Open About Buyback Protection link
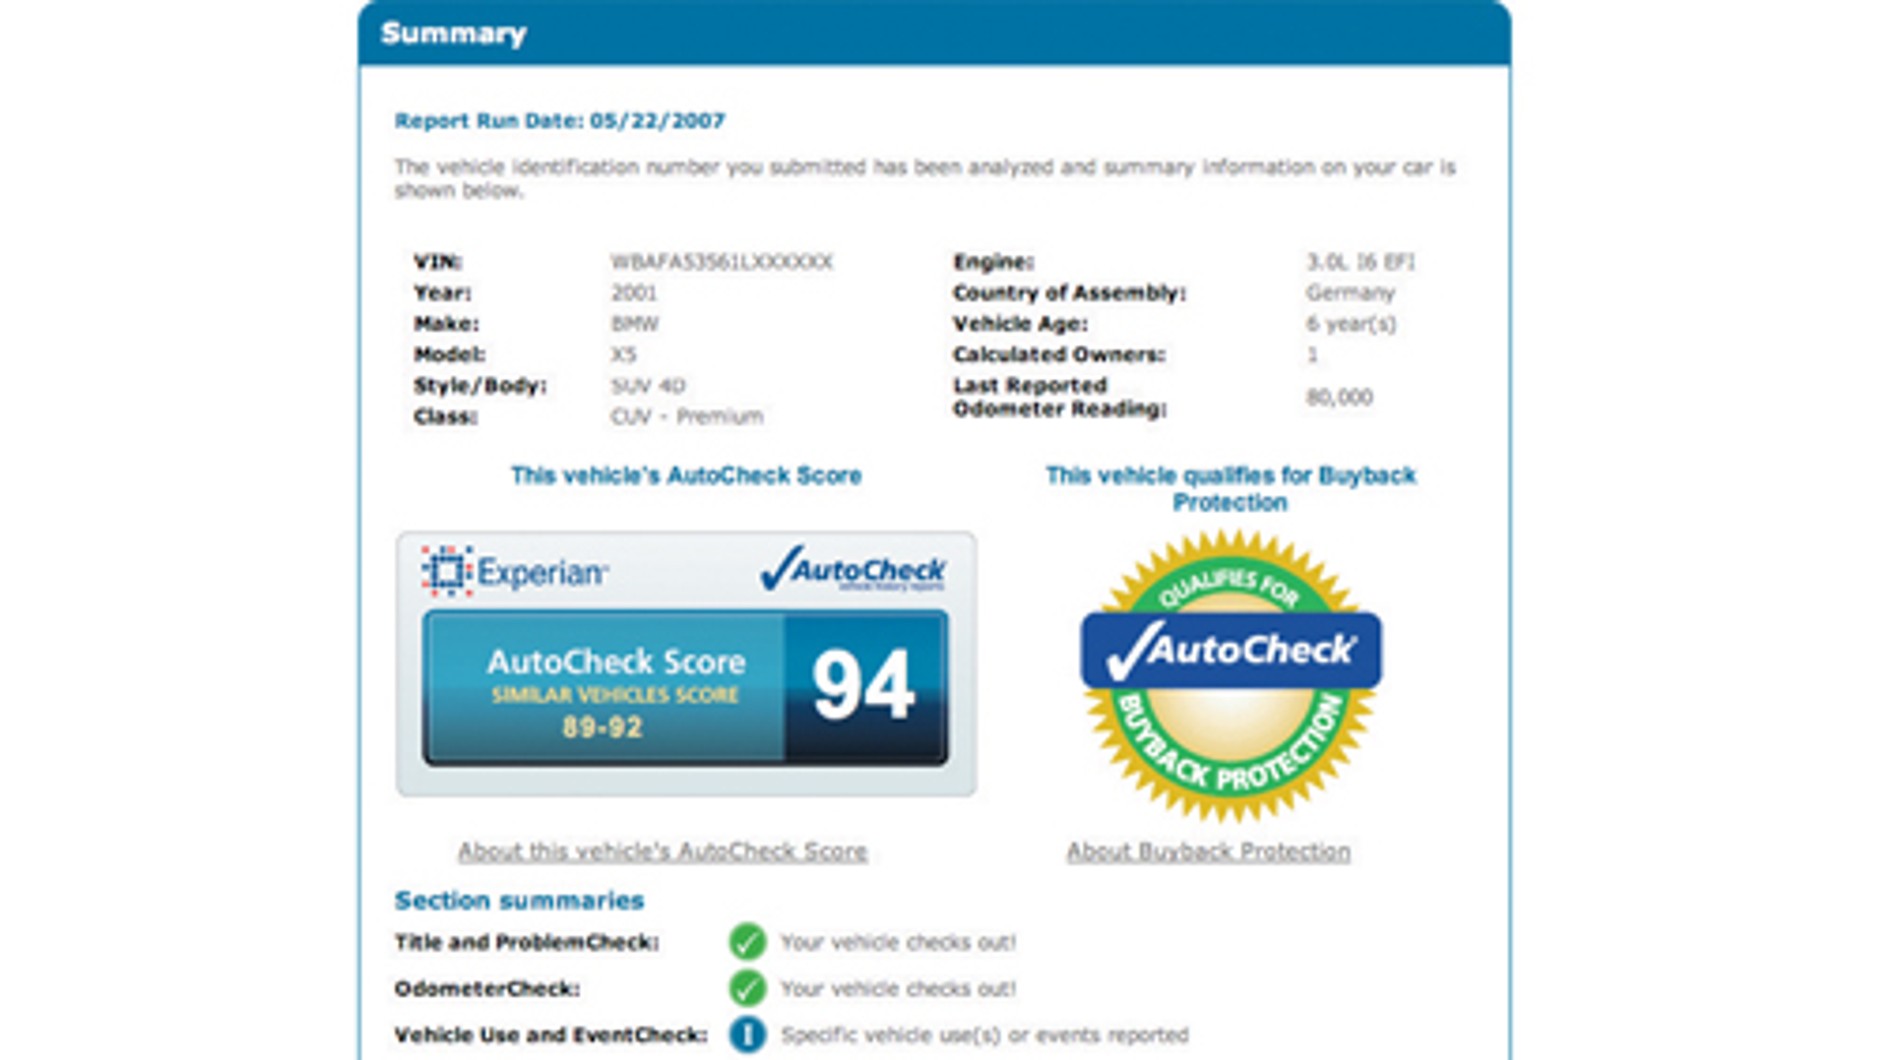This screenshot has height=1060, width=1880. pos(1208,851)
